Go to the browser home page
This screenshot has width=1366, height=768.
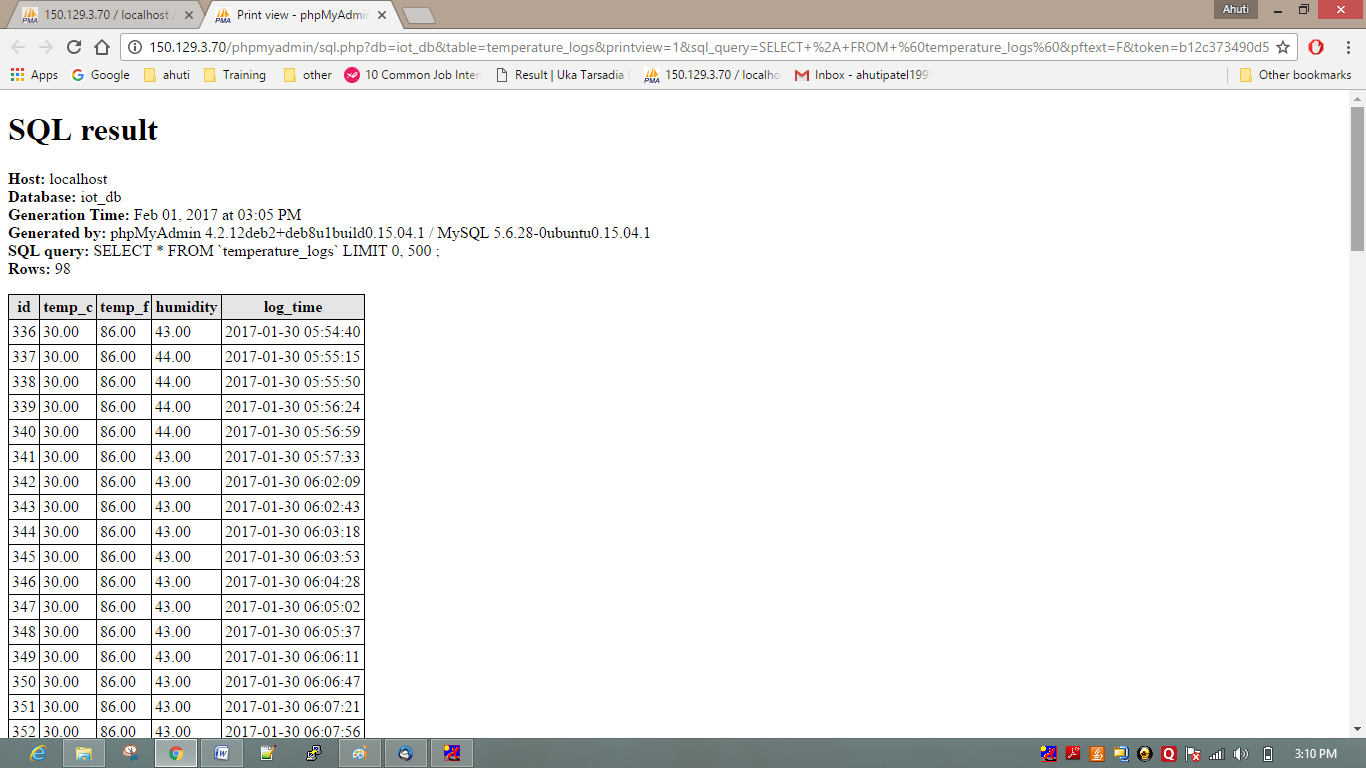[x=101, y=47]
